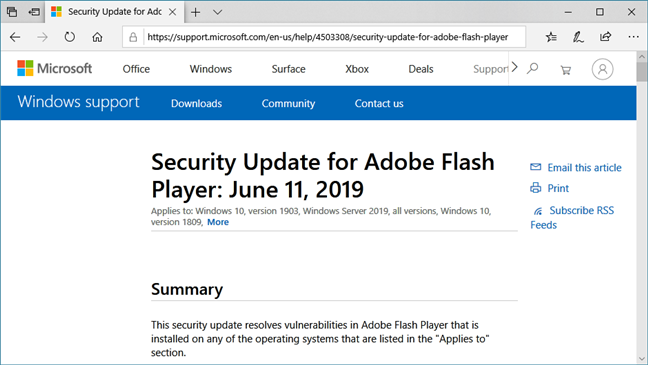The image size is (648, 365).
Task: Maximize the browser window
Action: tap(600, 12)
